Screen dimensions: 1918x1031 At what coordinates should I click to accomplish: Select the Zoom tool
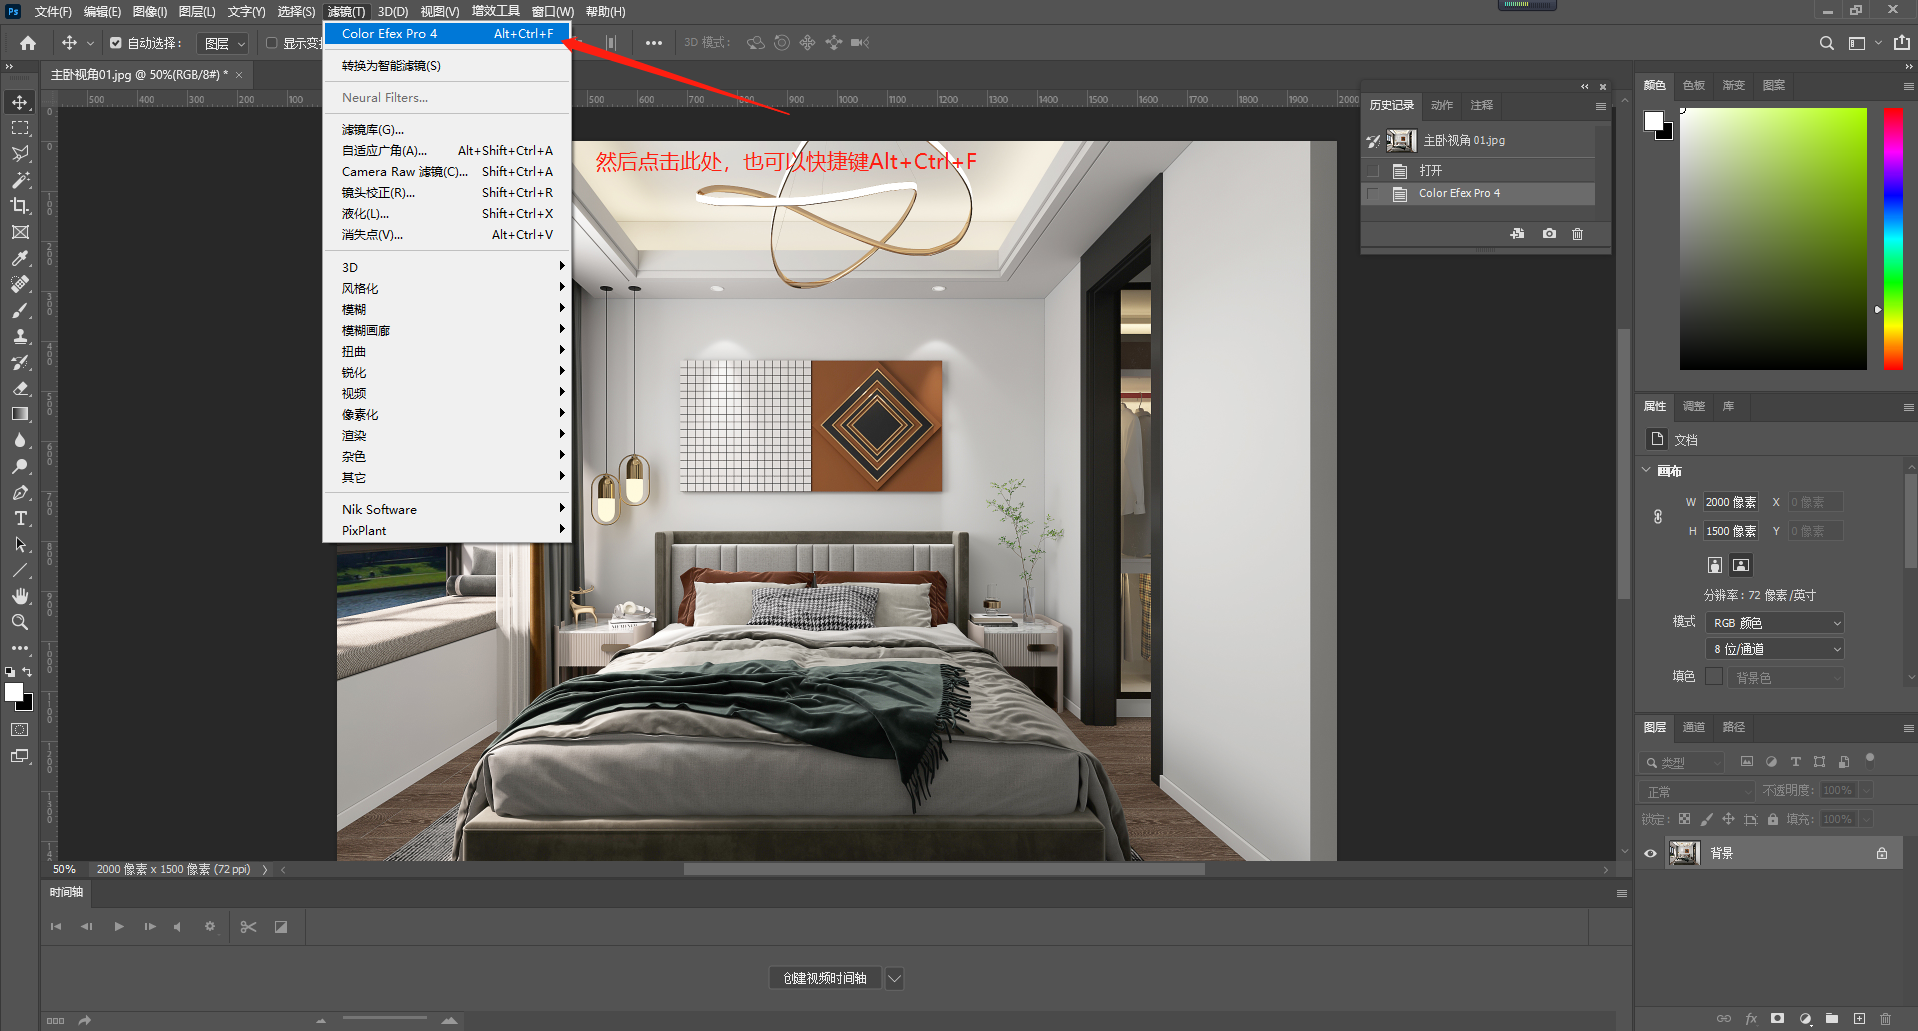pos(20,622)
